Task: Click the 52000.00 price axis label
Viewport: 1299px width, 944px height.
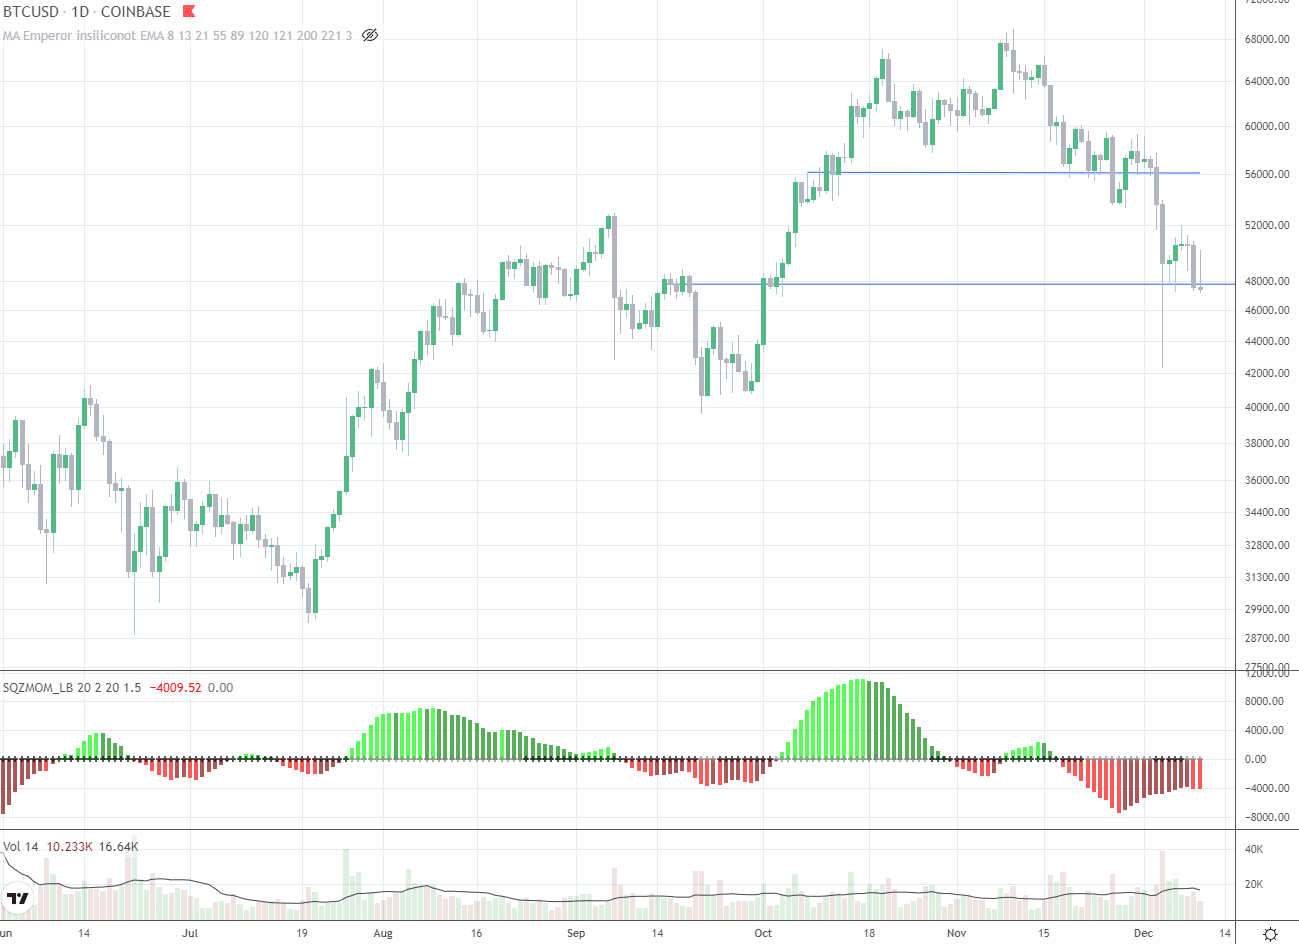Action: coord(1267,226)
